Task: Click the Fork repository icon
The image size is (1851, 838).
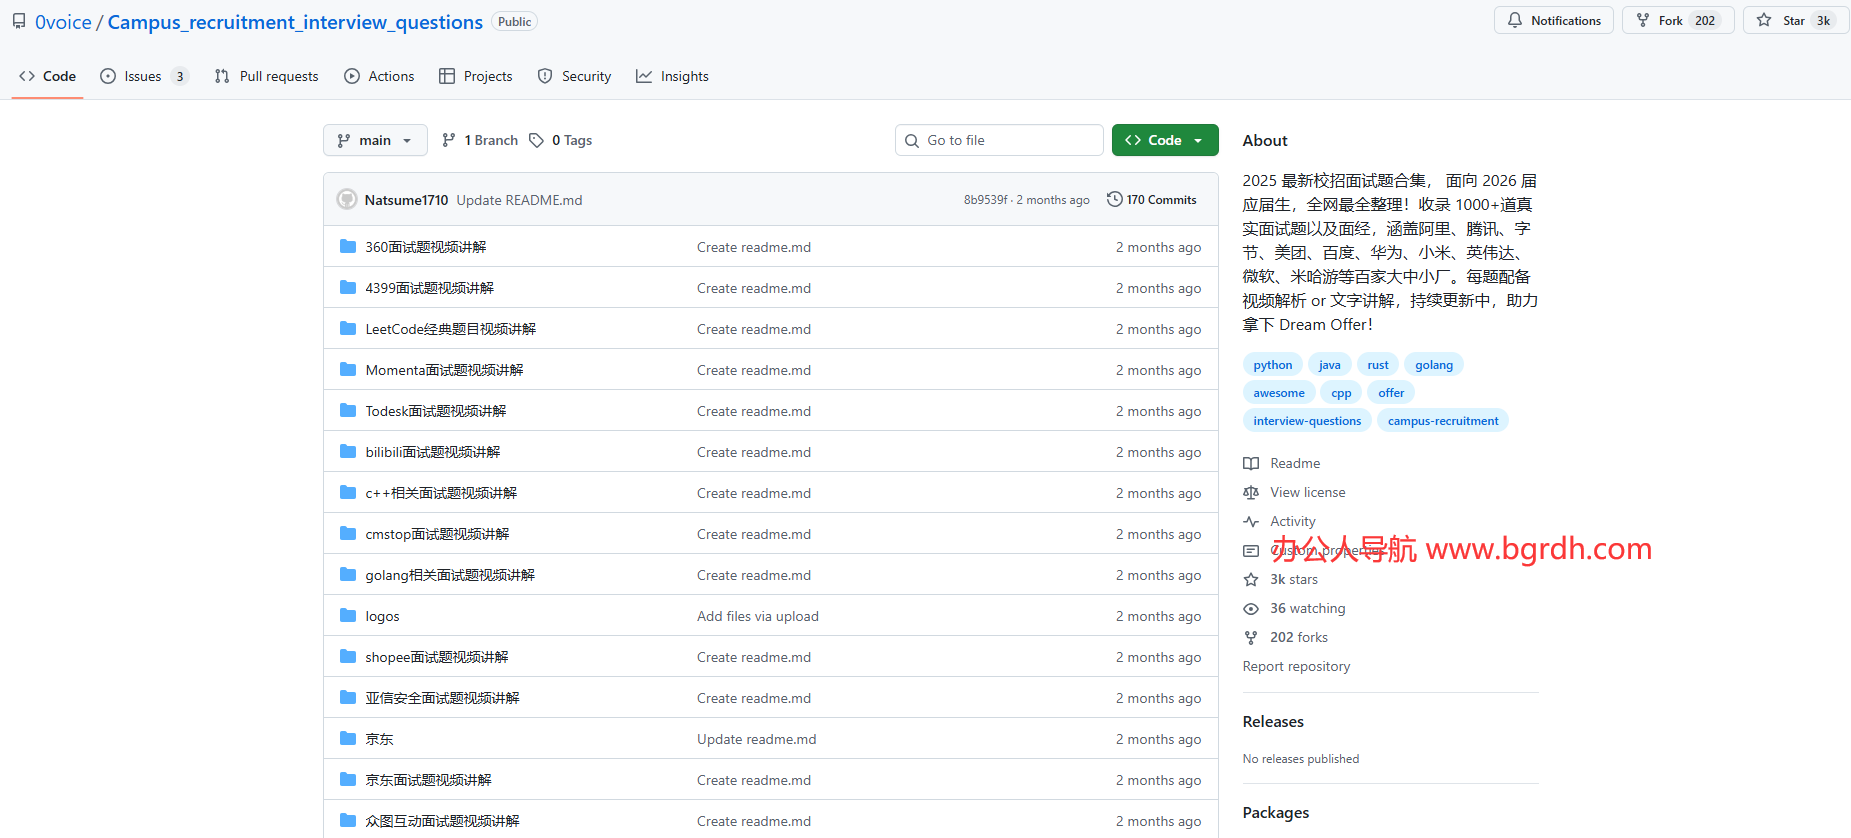Action: click(x=1643, y=21)
